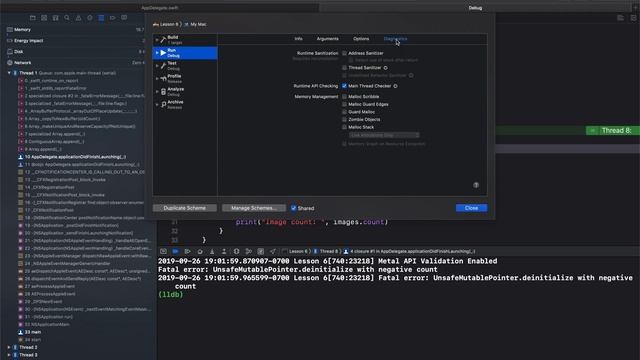Viewport: 640px width, 360px height.
Task: Expand the Run scheme action
Action: (157, 53)
